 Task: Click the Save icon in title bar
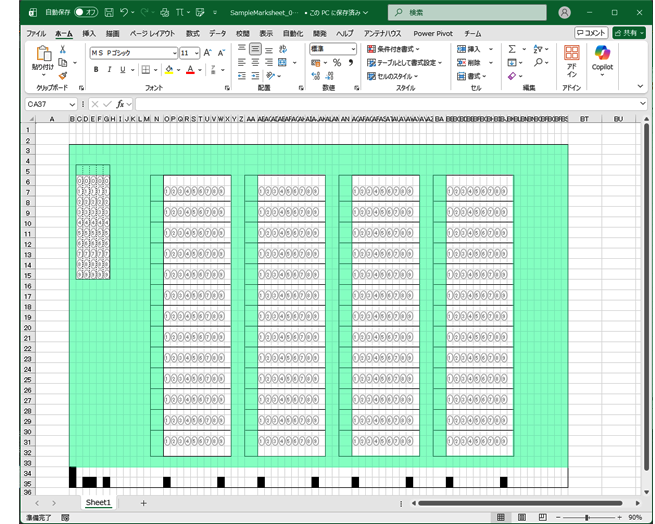click(x=106, y=12)
